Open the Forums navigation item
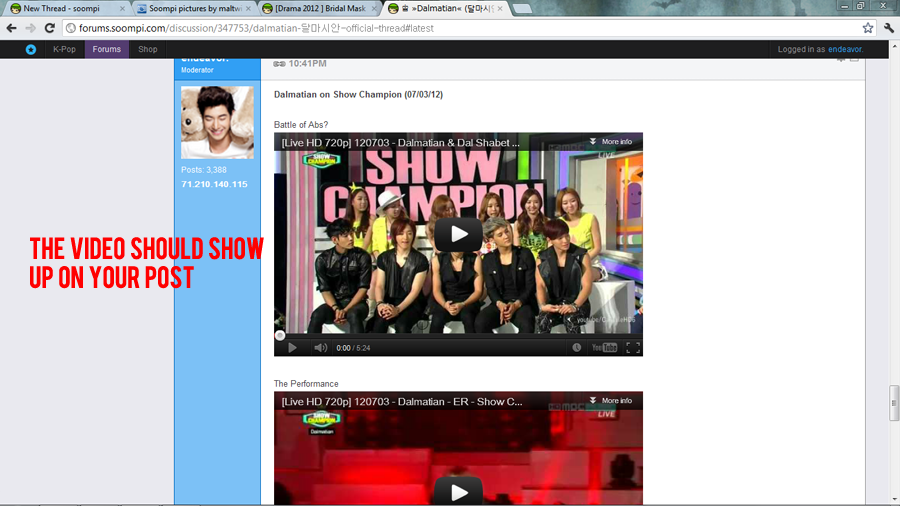Screen dimensions: 900x506 [x=107, y=49]
